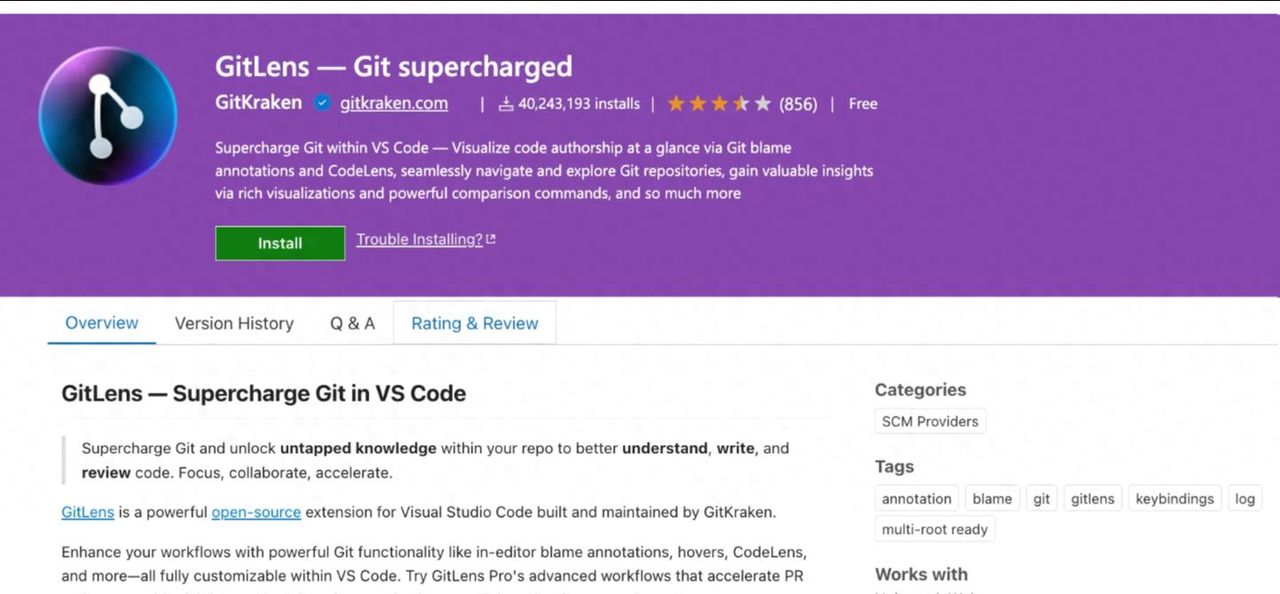Select the multi-root ready tag
The height and width of the screenshot is (594, 1280).
coord(935,529)
